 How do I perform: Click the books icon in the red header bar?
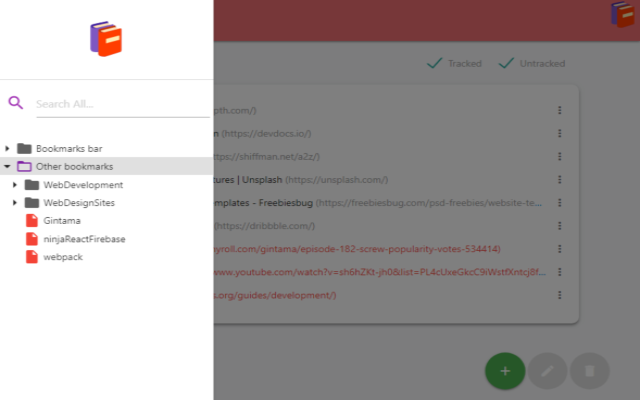(x=622, y=15)
